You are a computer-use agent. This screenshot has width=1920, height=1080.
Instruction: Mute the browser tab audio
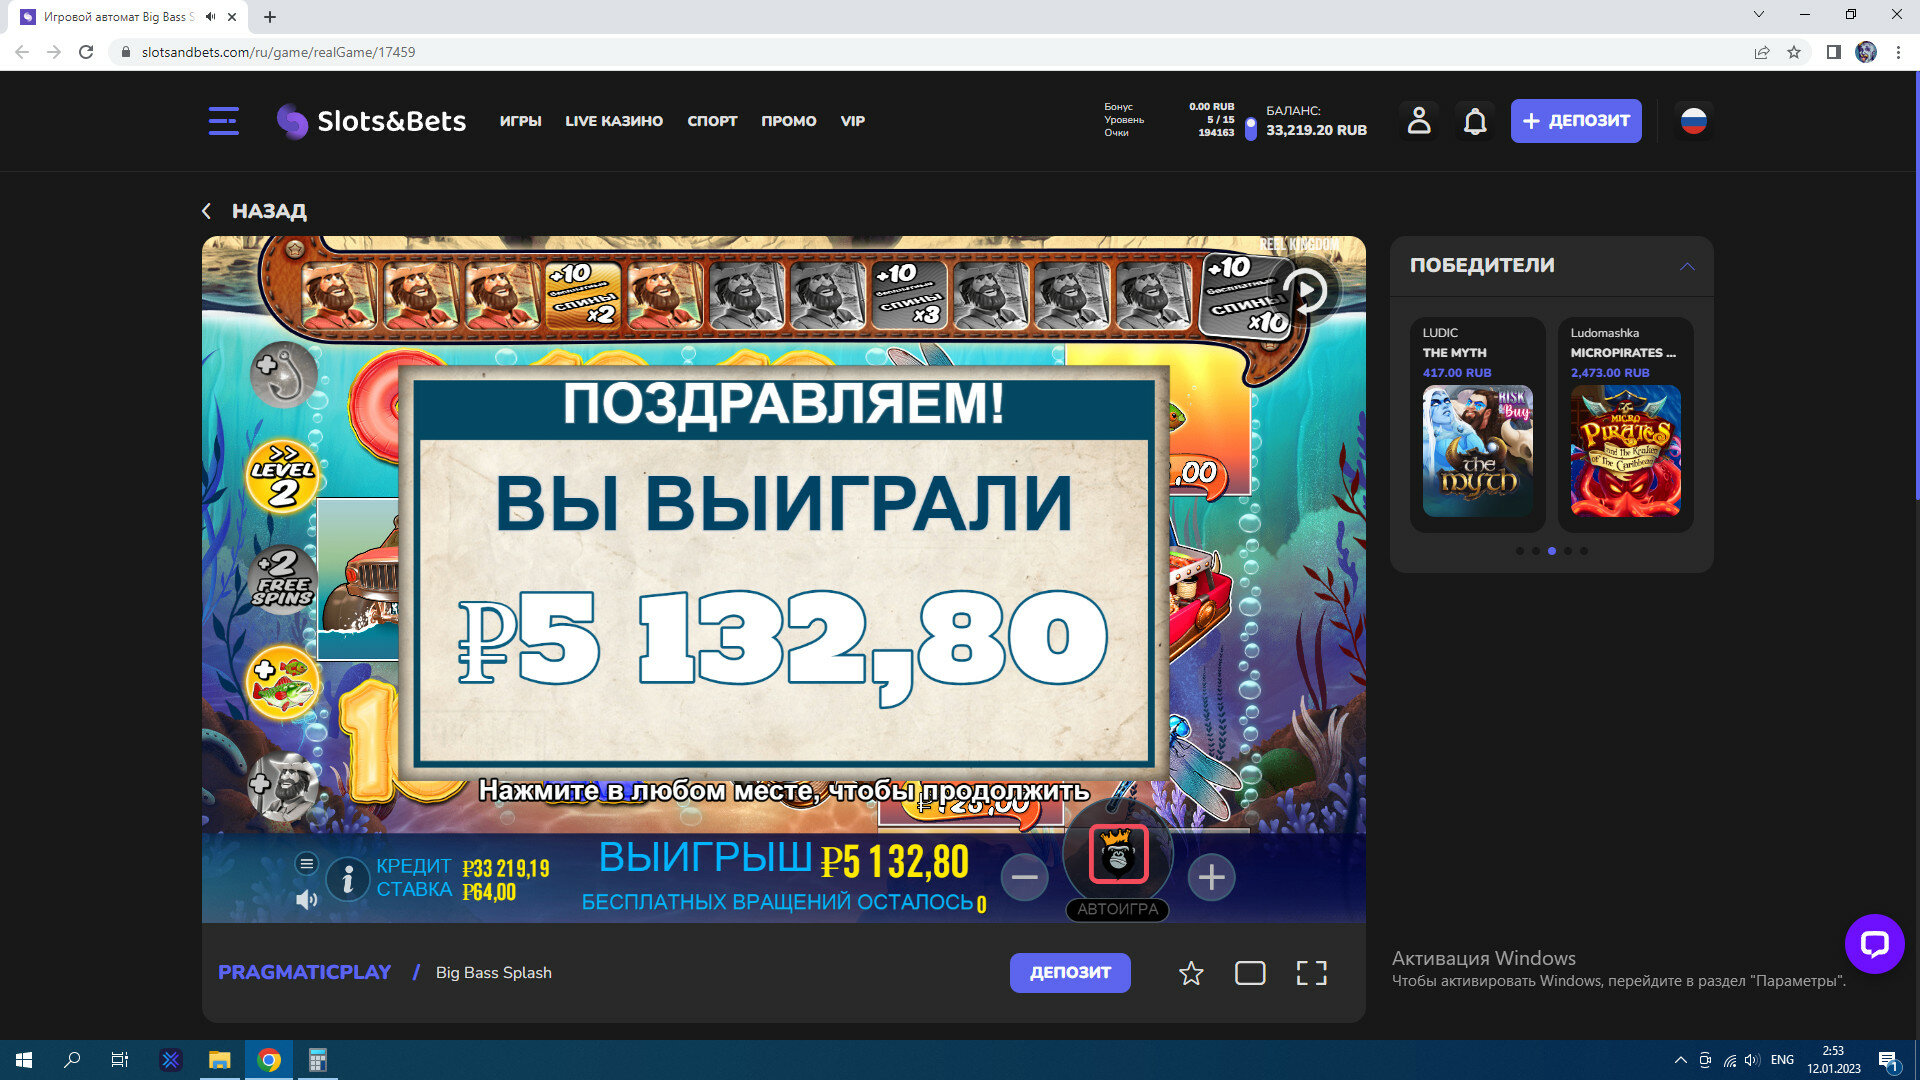coord(210,17)
